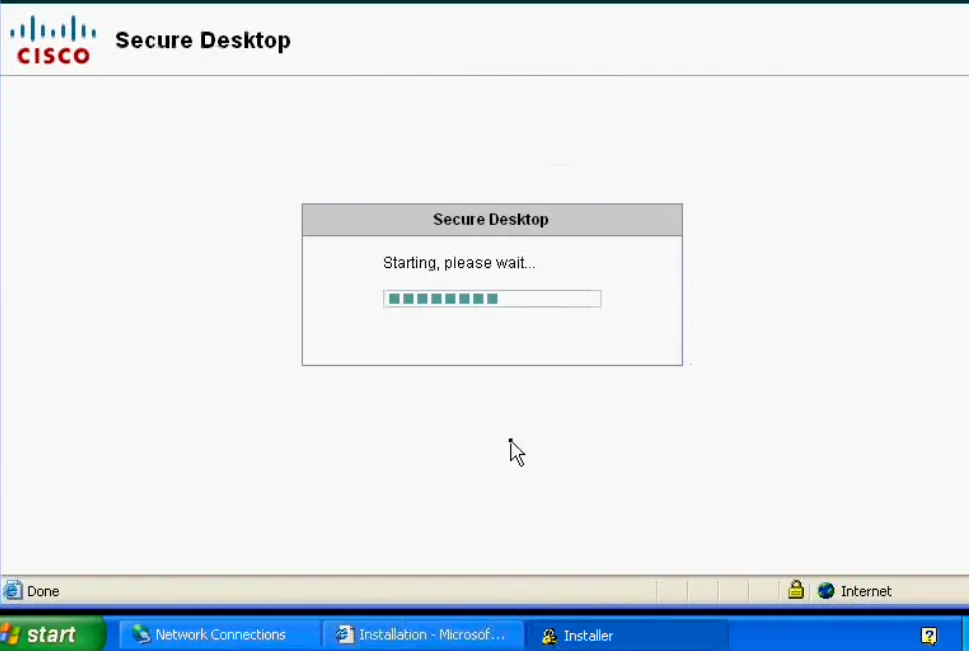This screenshot has width=969, height=651.
Task: Click the Cisco logo in the header
Action: (x=51, y=38)
